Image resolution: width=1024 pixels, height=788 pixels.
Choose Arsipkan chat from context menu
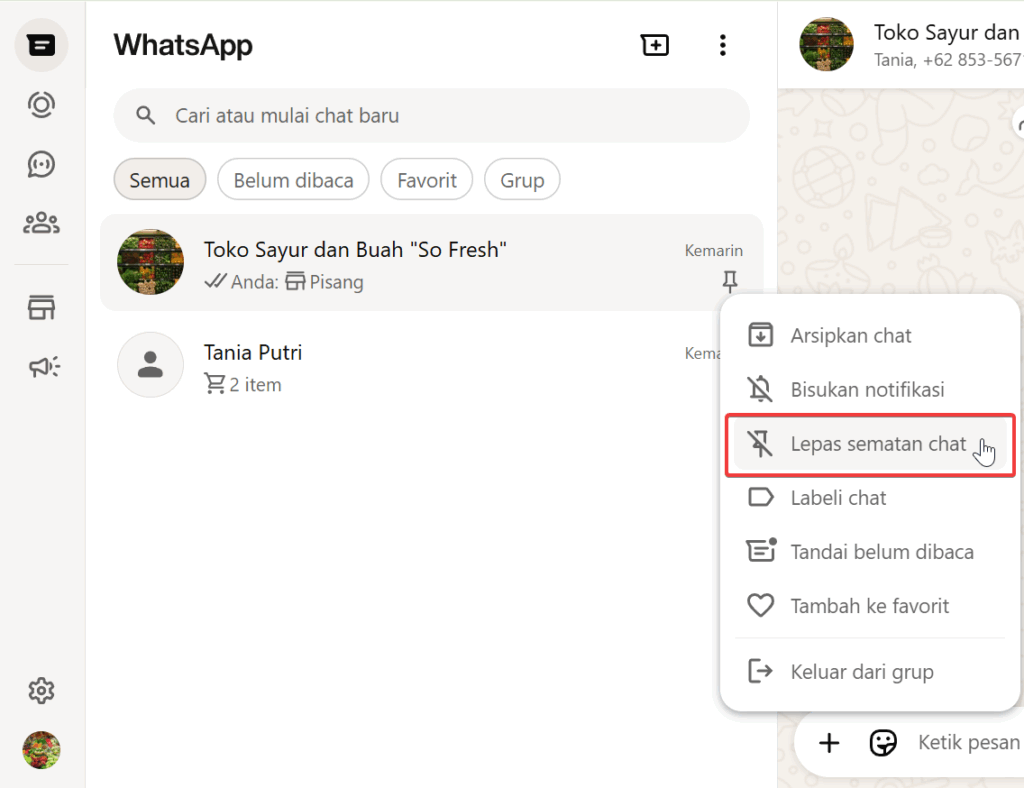click(x=850, y=336)
